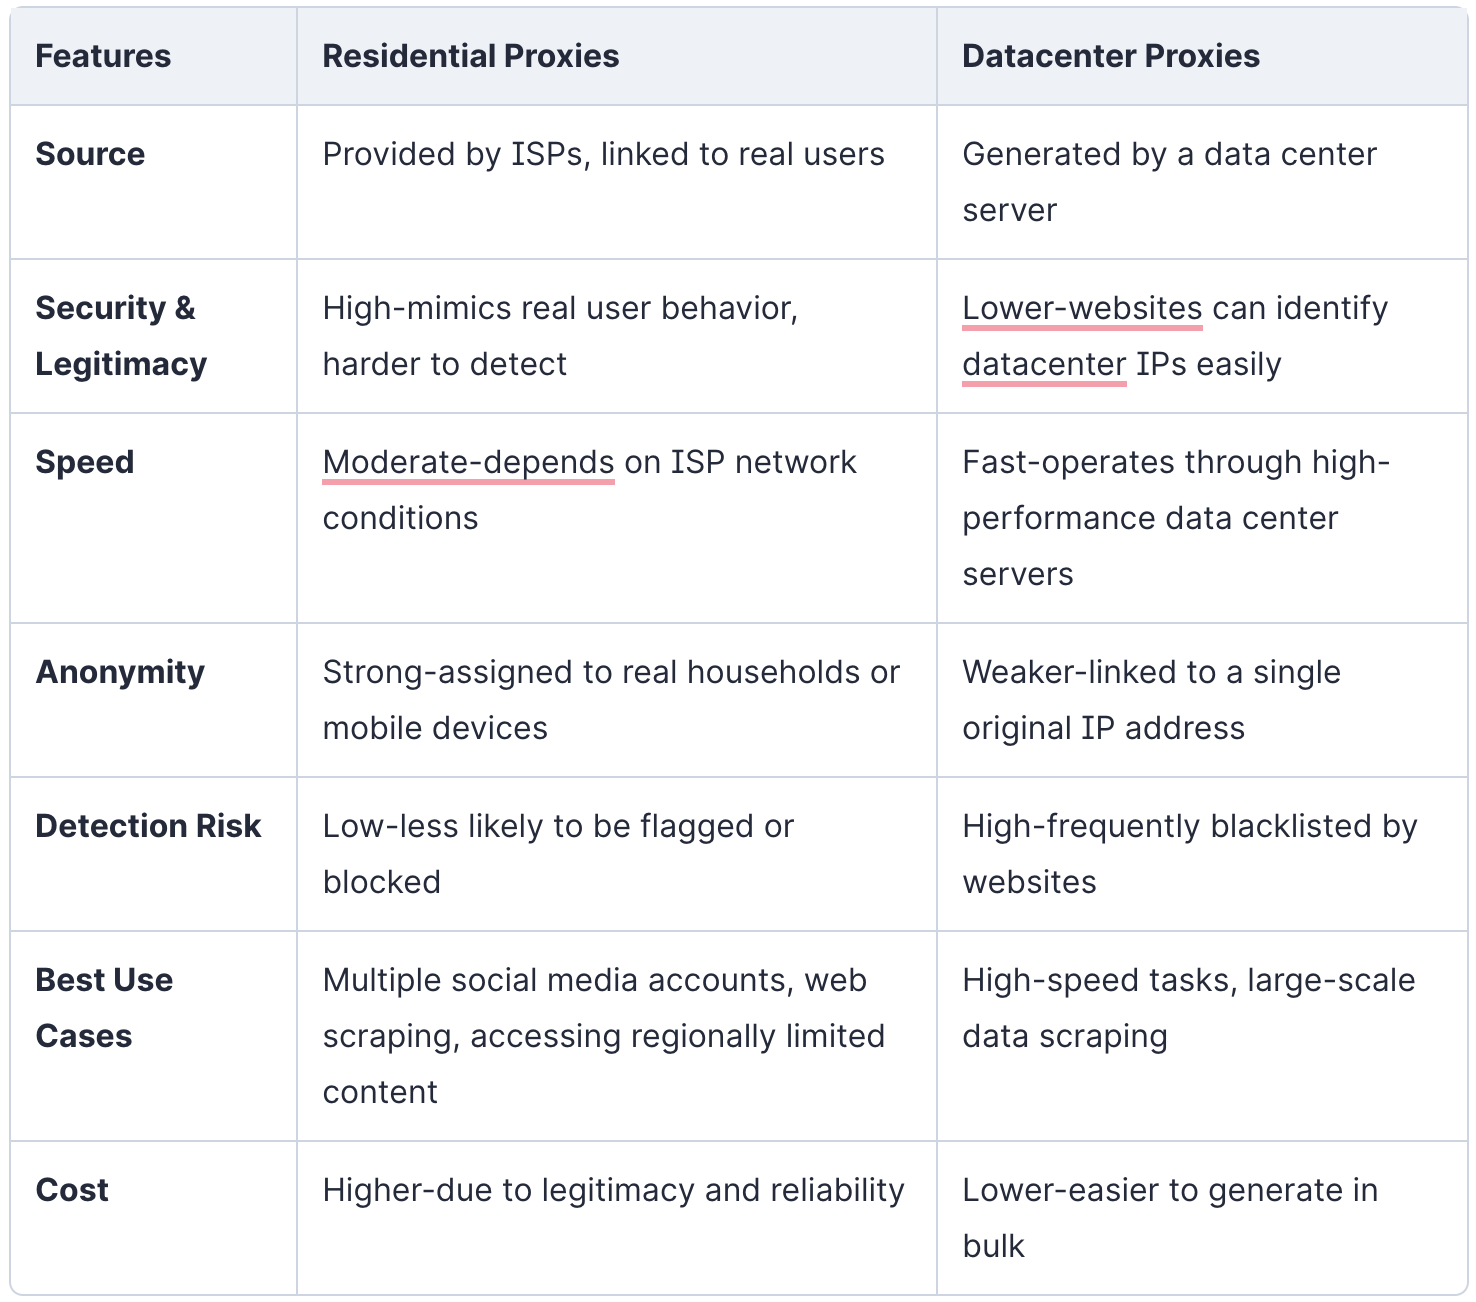1476x1302 pixels.
Task: Click the Detection Risk row label
Action: (148, 826)
